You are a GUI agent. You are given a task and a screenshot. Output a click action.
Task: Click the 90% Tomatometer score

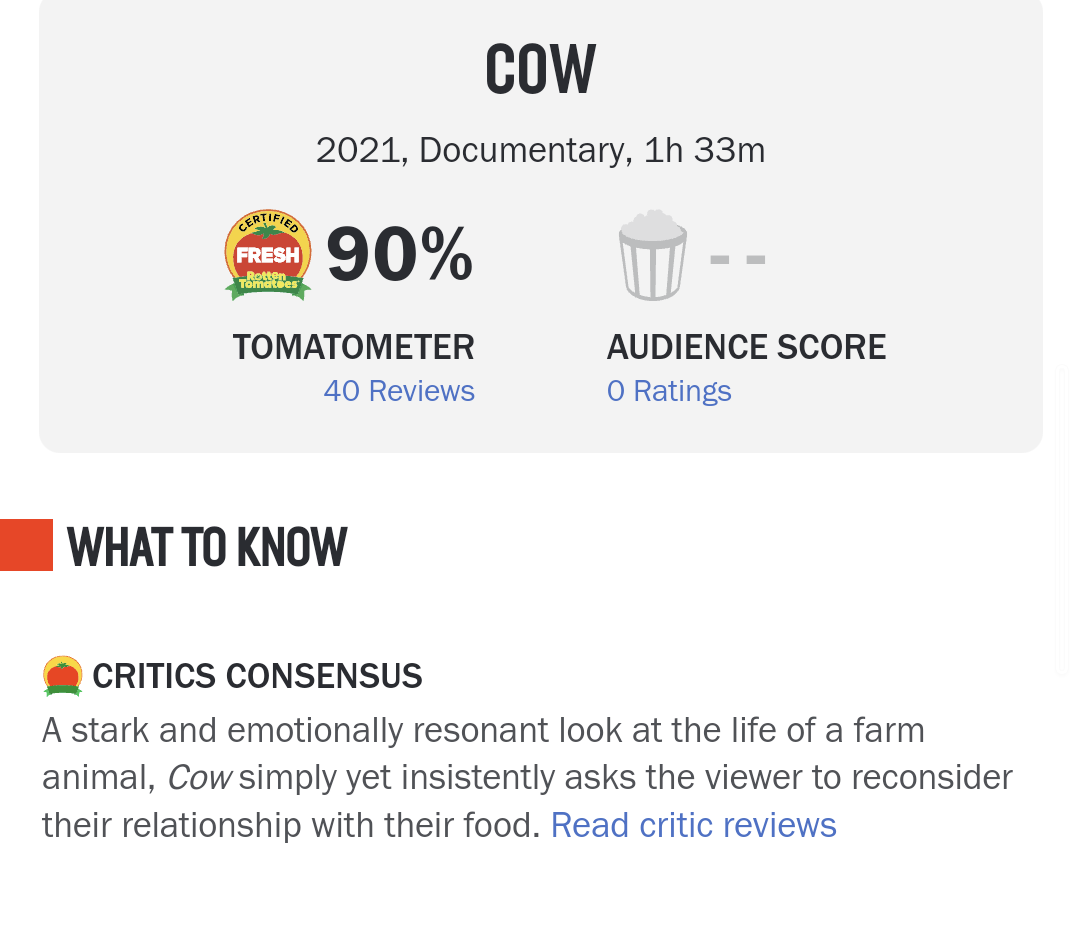click(x=399, y=255)
